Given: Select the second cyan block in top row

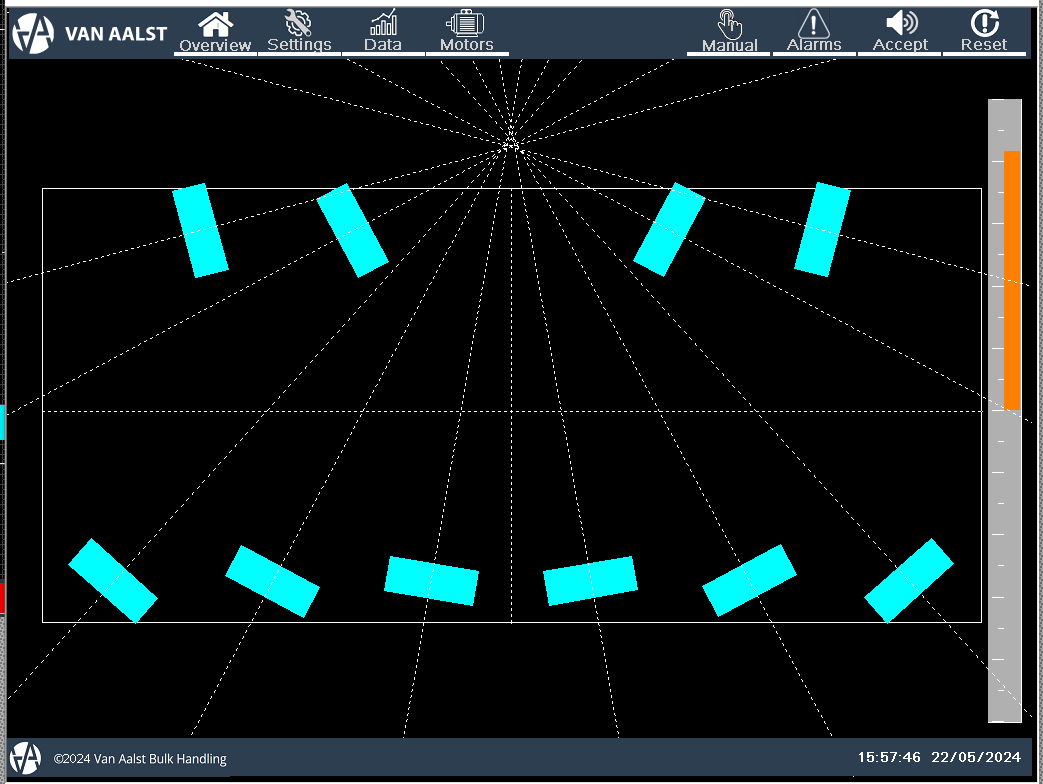Looking at the screenshot, I should point(352,230).
